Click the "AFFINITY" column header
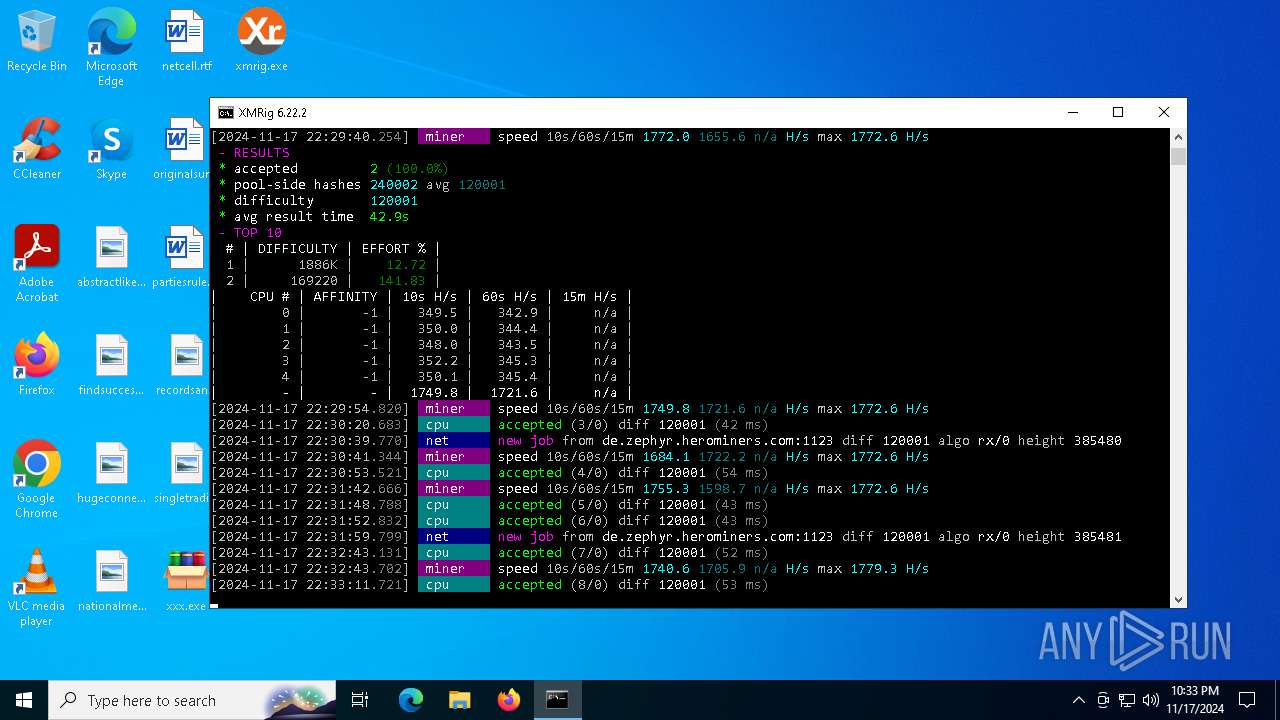Screen dimensions: 1280x720 [x=345, y=297]
